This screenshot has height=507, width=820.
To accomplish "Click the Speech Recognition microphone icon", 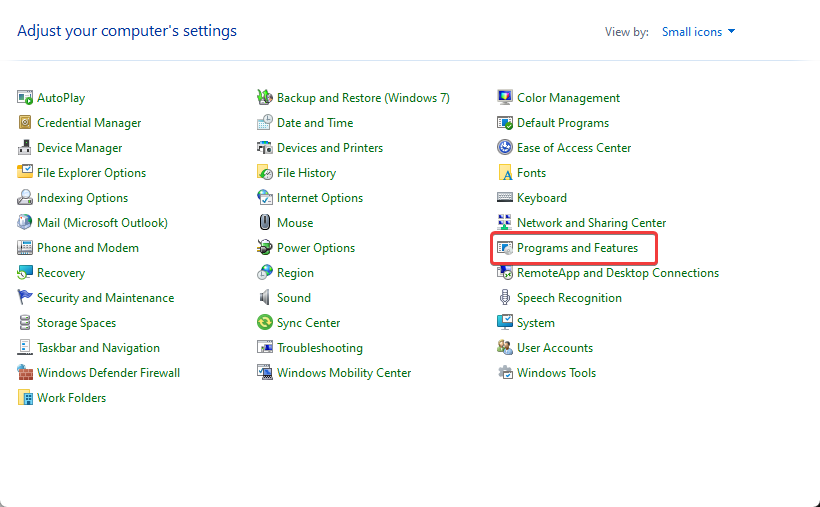I will tap(505, 298).
